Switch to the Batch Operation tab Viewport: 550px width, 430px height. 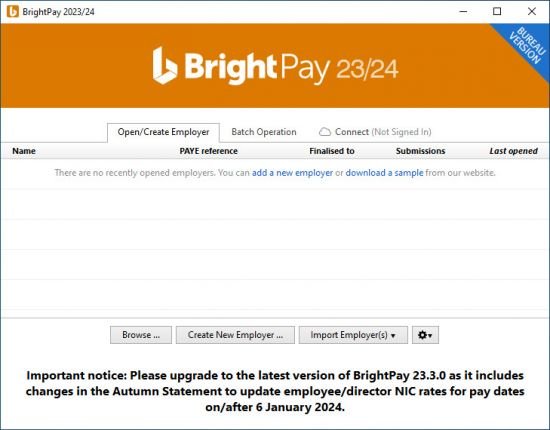click(264, 132)
